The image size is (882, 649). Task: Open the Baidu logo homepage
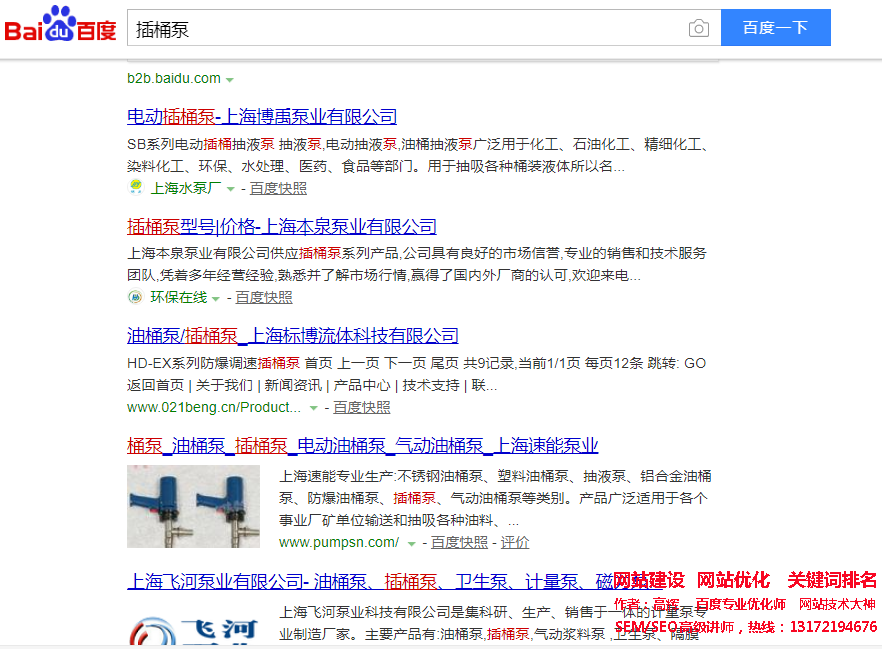pyautogui.click(x=60, y=25)
